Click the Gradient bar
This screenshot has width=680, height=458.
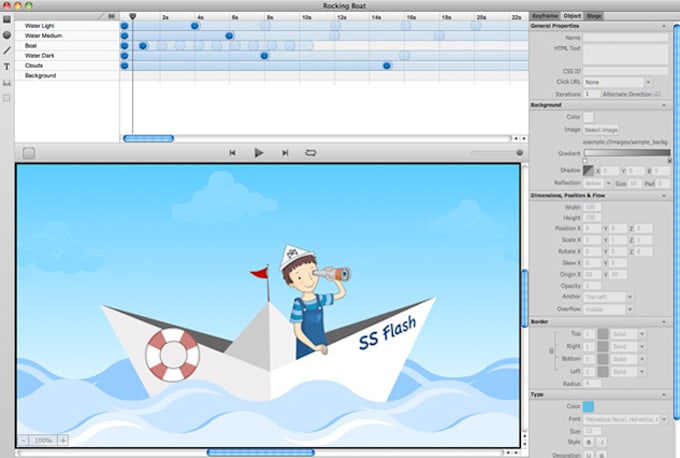(x=627, y=153)
